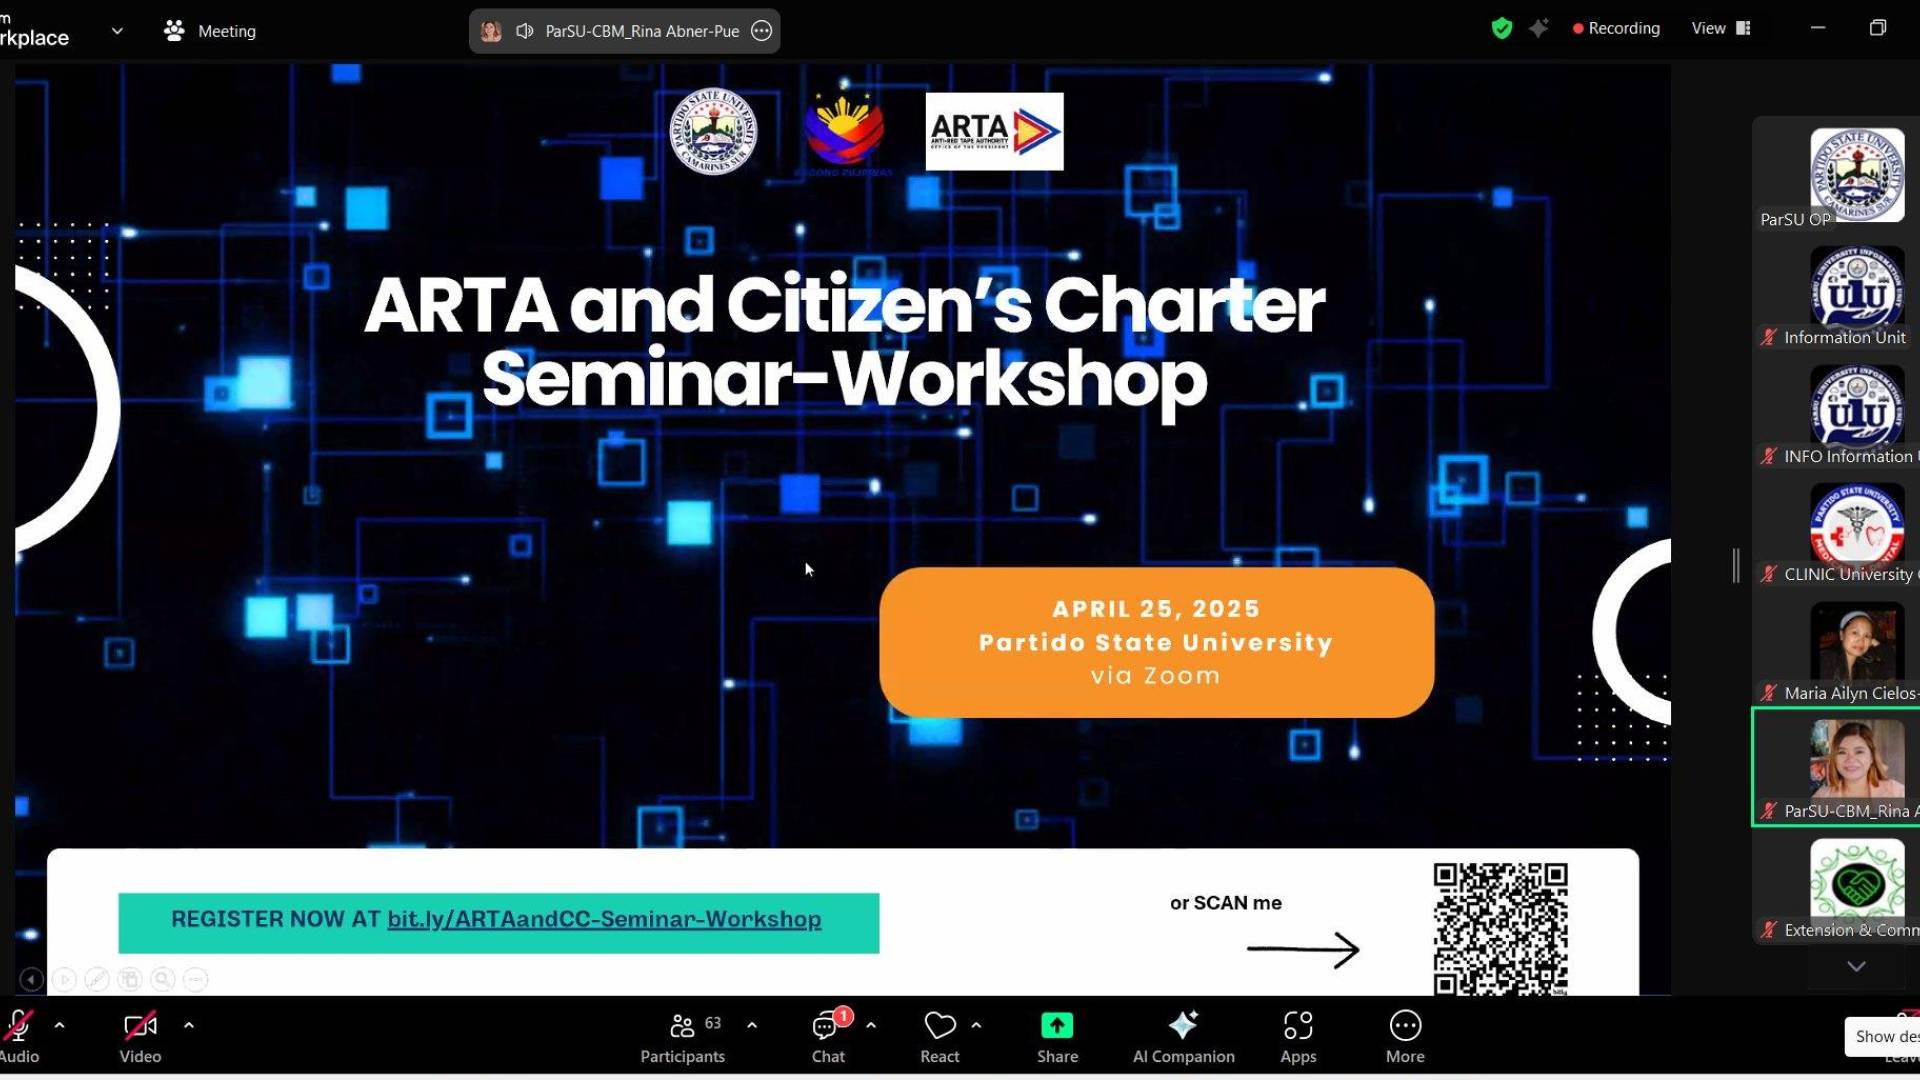
Task: Expand chat options caret
Action: click(x=871, y=1025)
